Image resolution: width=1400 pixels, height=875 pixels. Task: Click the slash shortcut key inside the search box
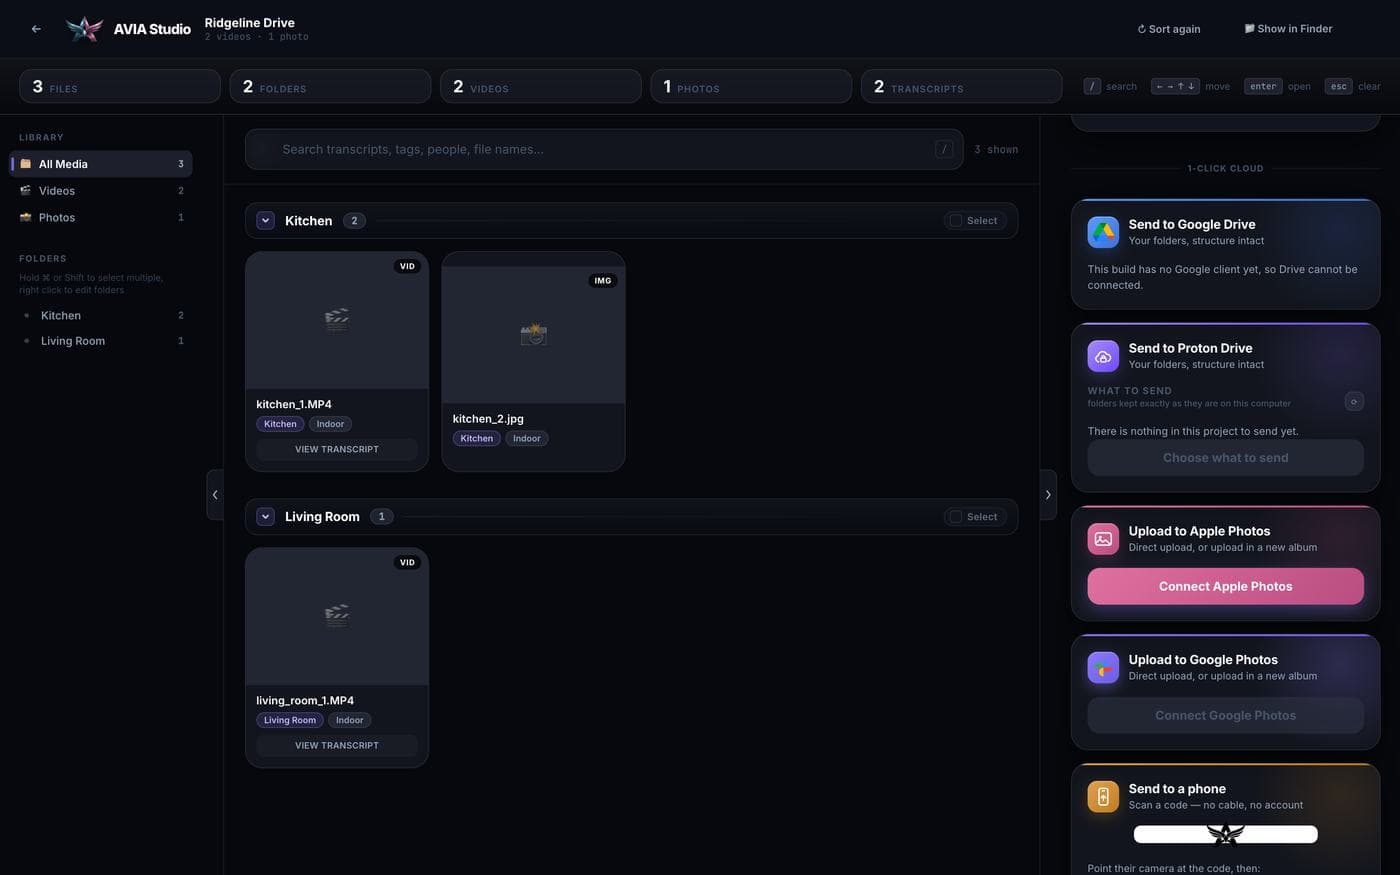pos(944,149)
